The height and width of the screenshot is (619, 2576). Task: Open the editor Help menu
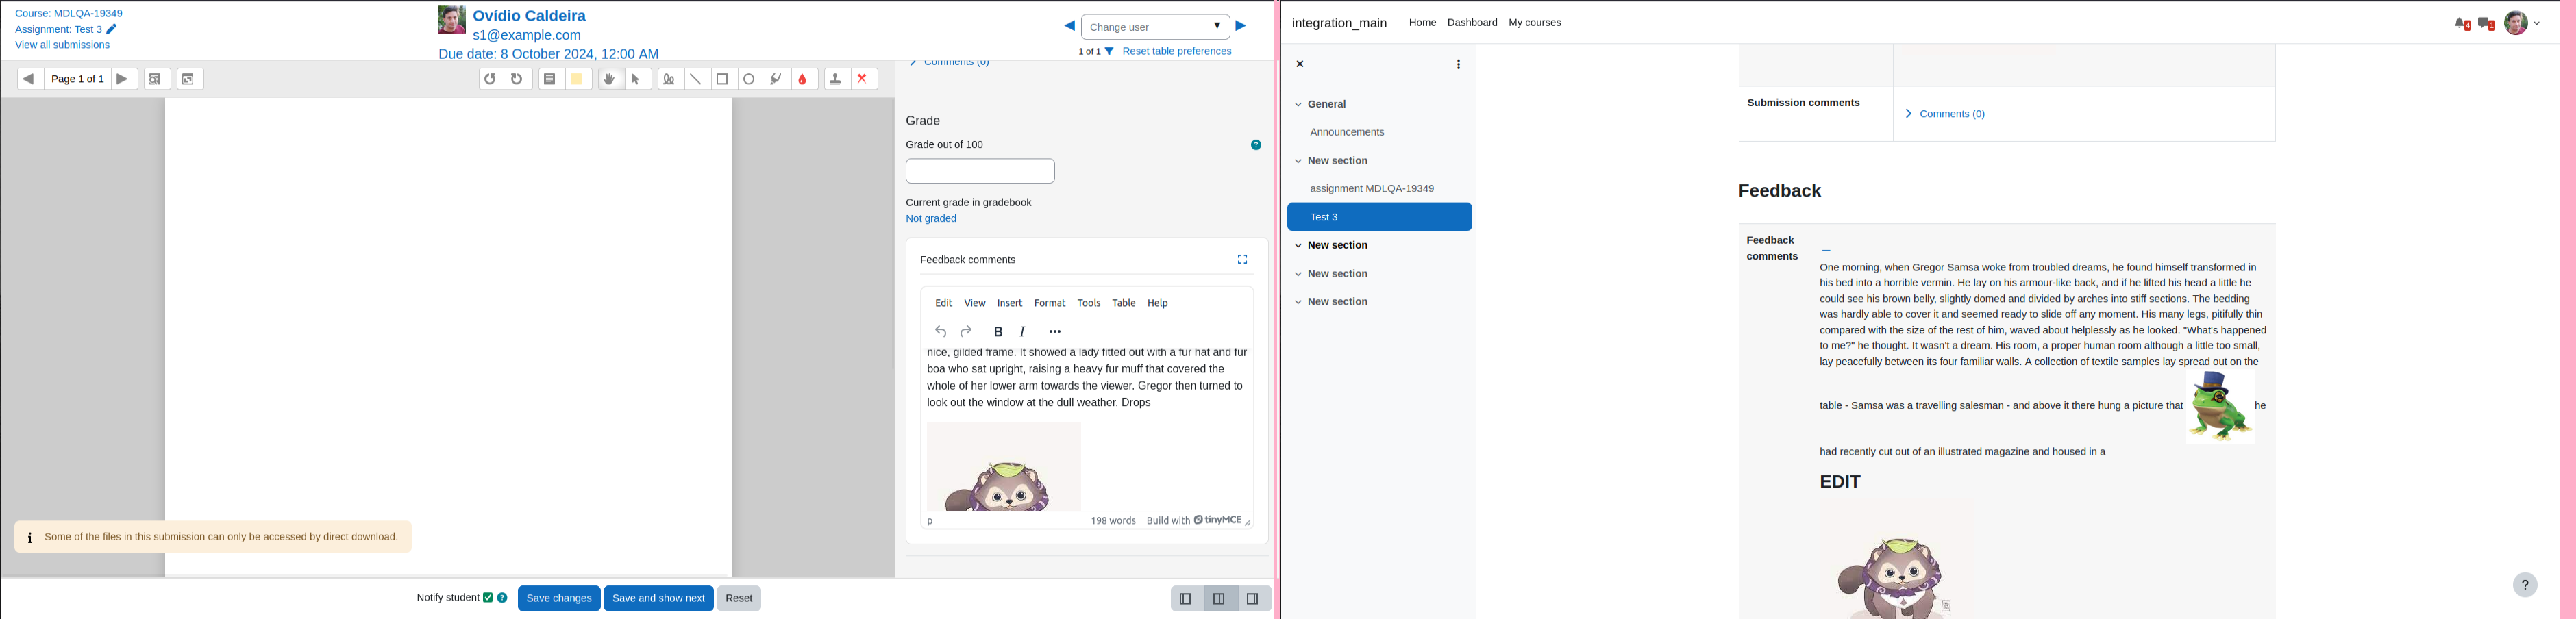coord(1158,303)
